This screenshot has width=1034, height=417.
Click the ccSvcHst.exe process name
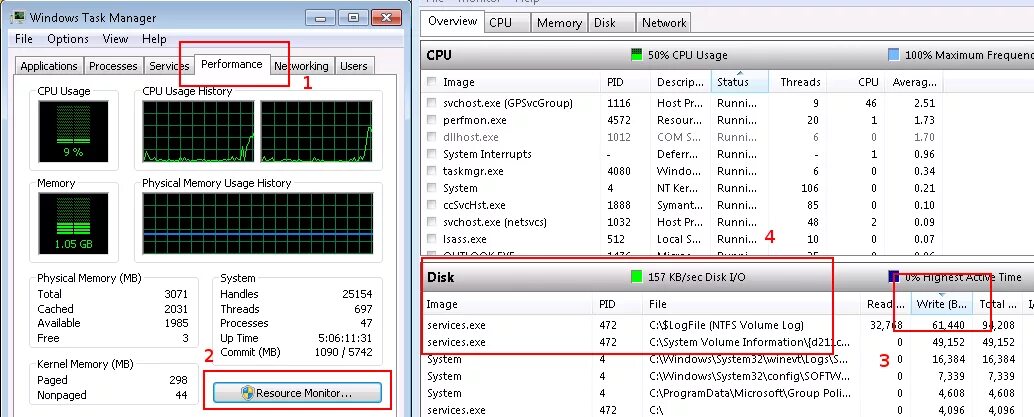[474, 205]
